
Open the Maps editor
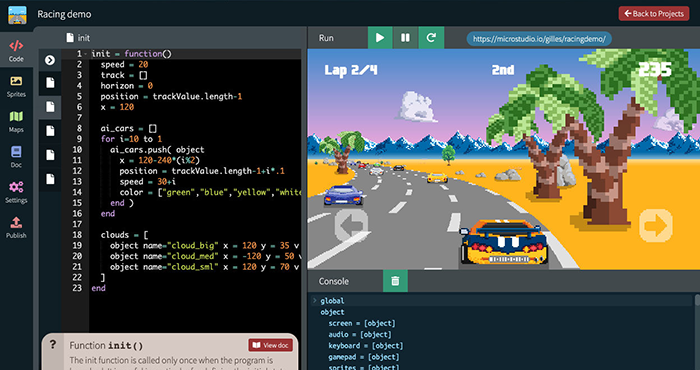(16, 121)
